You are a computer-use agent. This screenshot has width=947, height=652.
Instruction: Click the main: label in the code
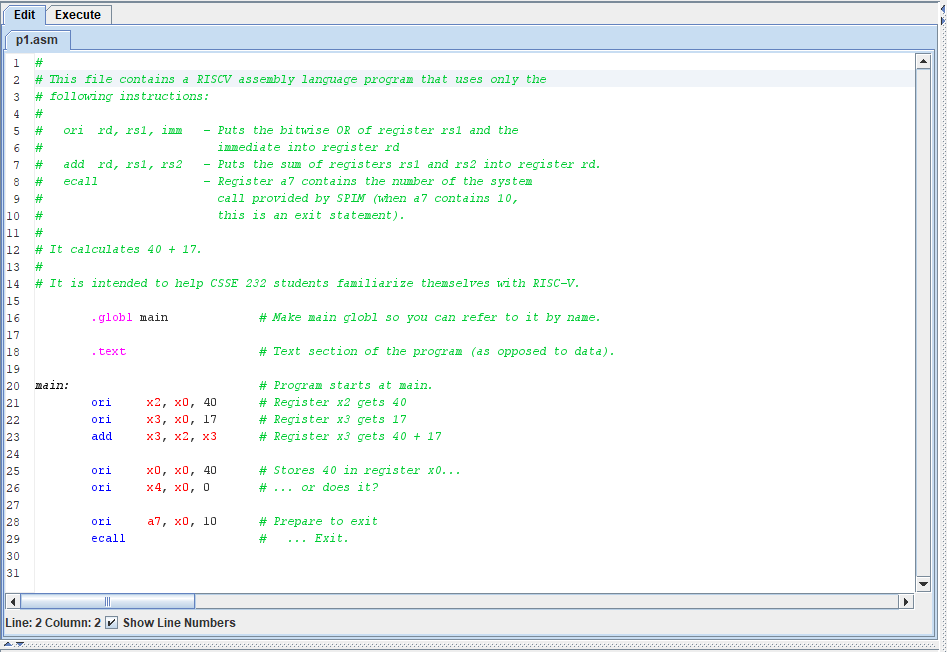pos(52,385)
